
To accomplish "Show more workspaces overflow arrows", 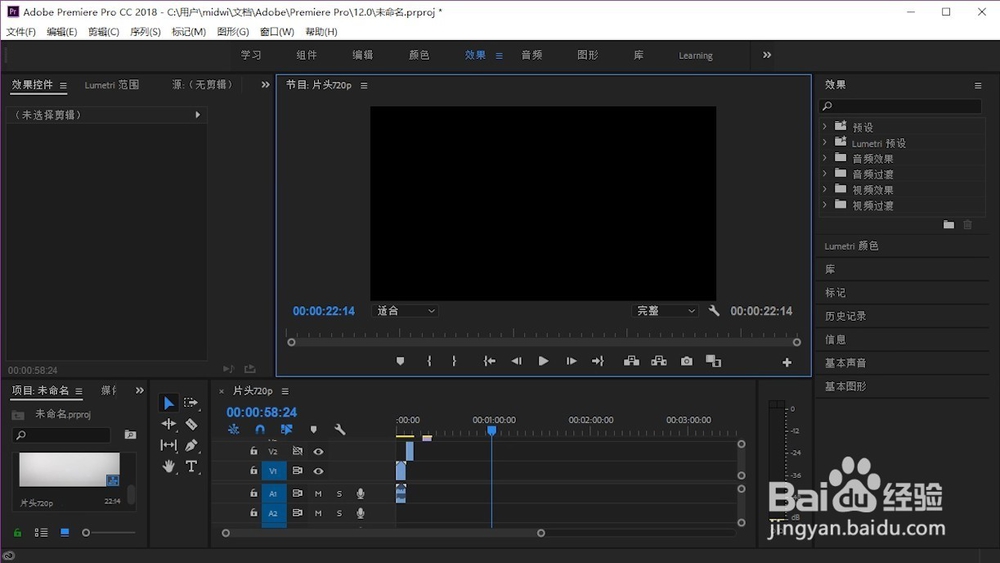I will point(767,55).
